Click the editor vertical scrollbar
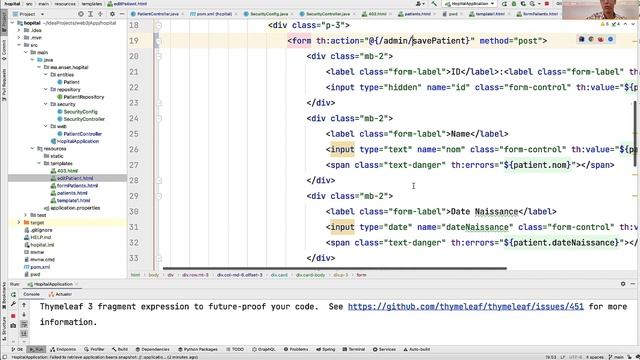 pos(635,133)
